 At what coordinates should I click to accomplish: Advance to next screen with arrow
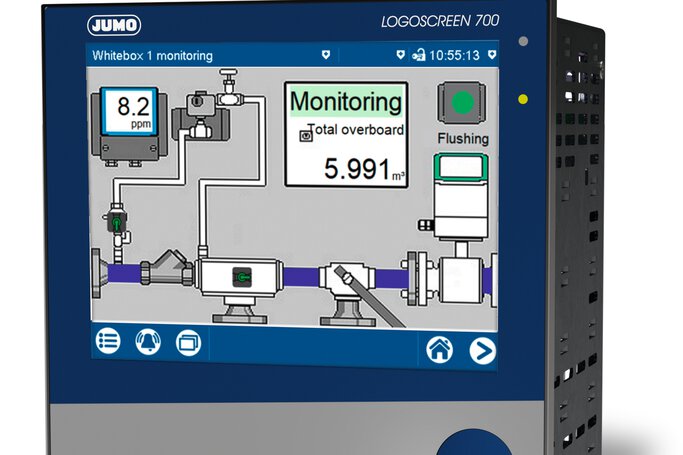pyautogui.click(x=483, y=351)
